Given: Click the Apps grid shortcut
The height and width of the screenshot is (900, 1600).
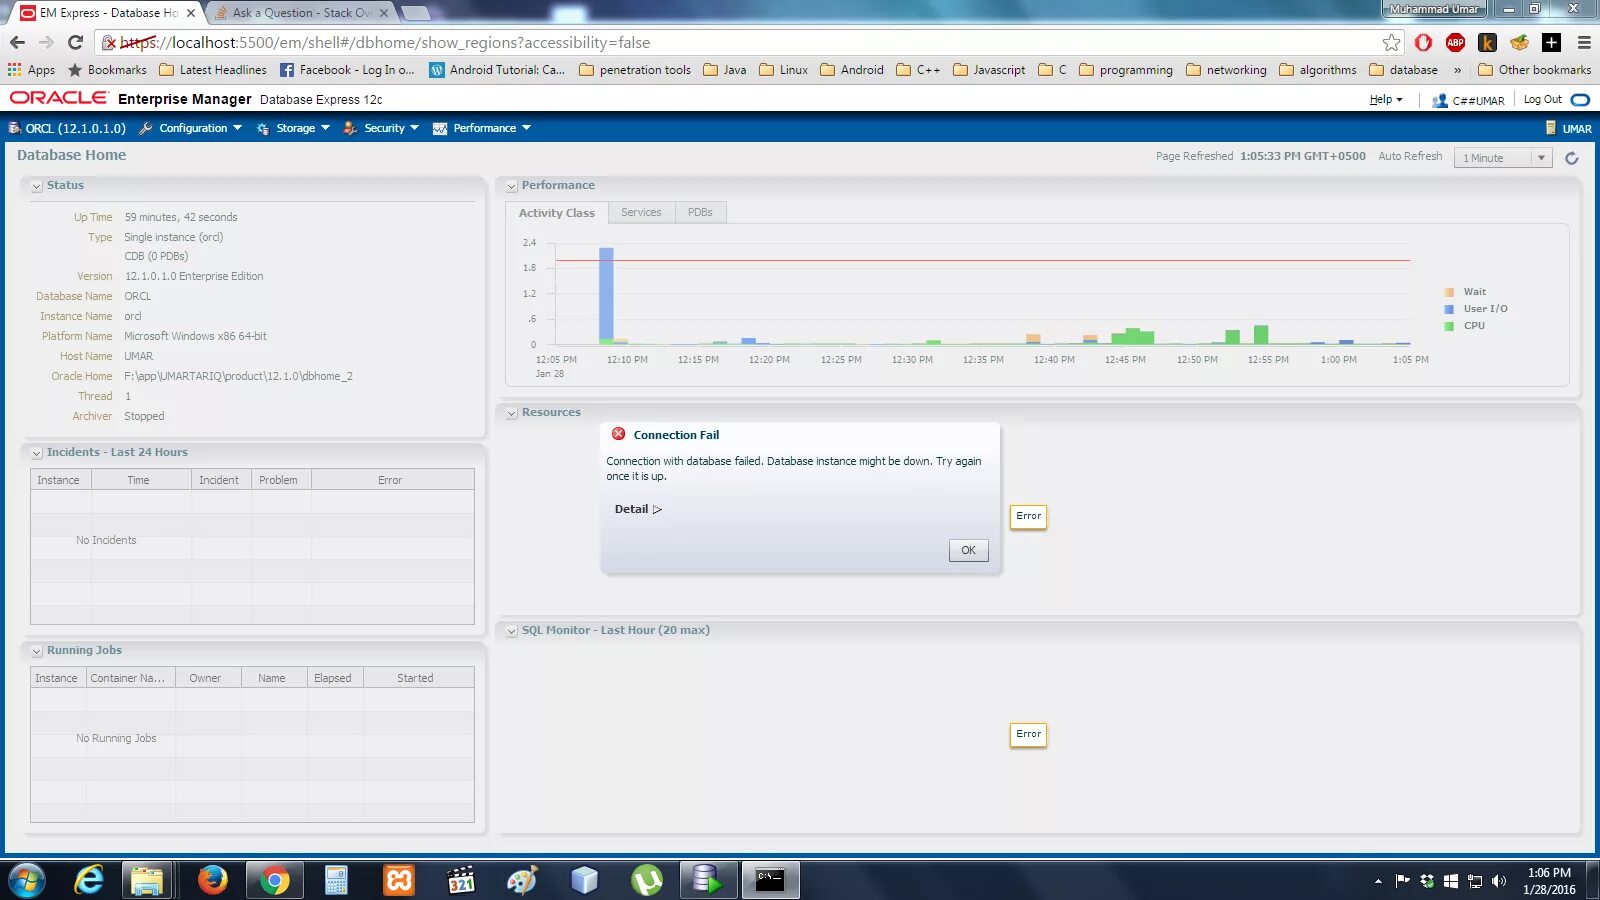Looking at the screenshot, I should pos(31,70).
